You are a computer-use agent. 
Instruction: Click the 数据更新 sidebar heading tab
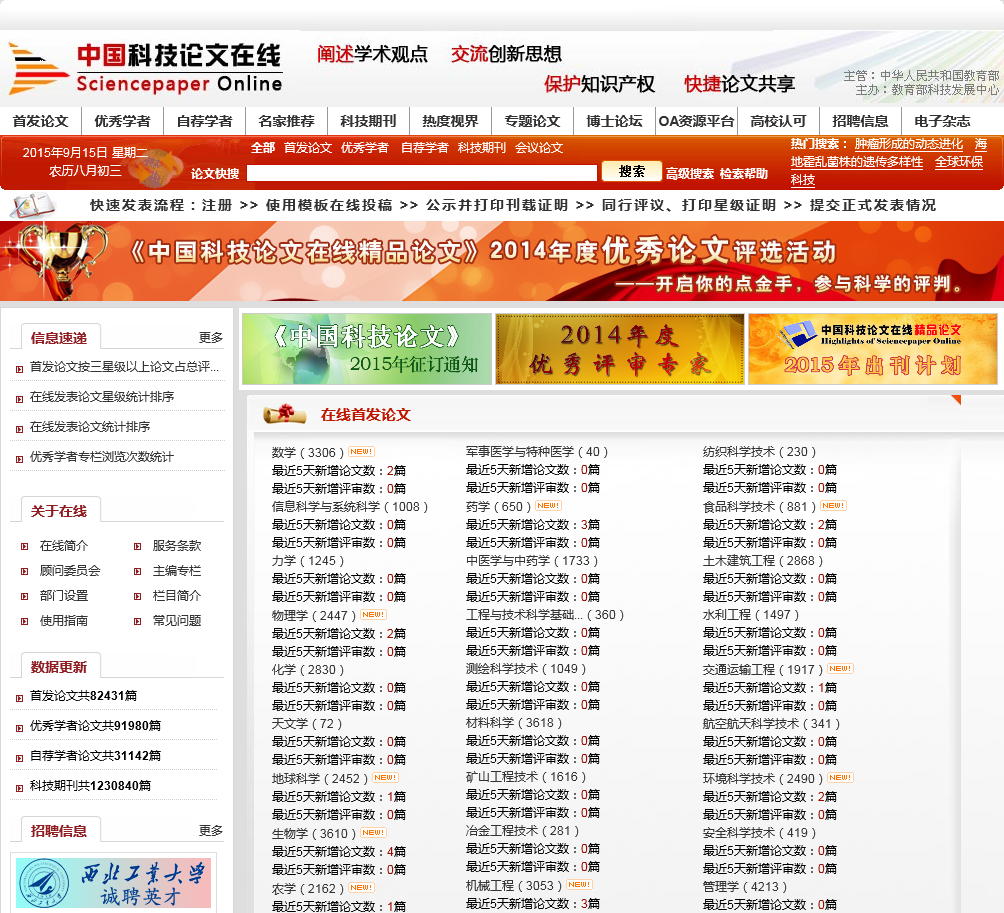60,666
